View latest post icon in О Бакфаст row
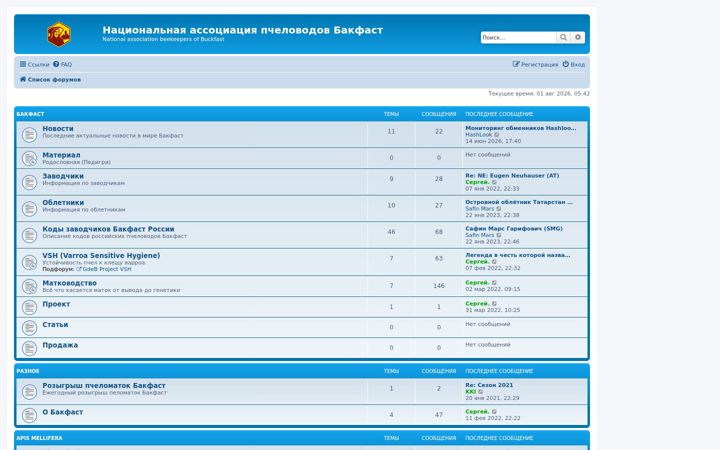Image resolution: width=720 pixels, height=450 pixels. pos(494,412)
